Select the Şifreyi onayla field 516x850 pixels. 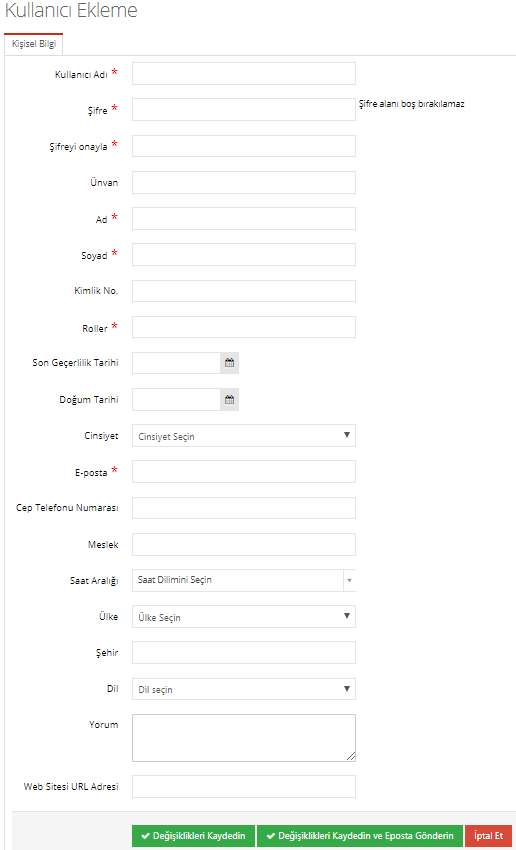244,146
